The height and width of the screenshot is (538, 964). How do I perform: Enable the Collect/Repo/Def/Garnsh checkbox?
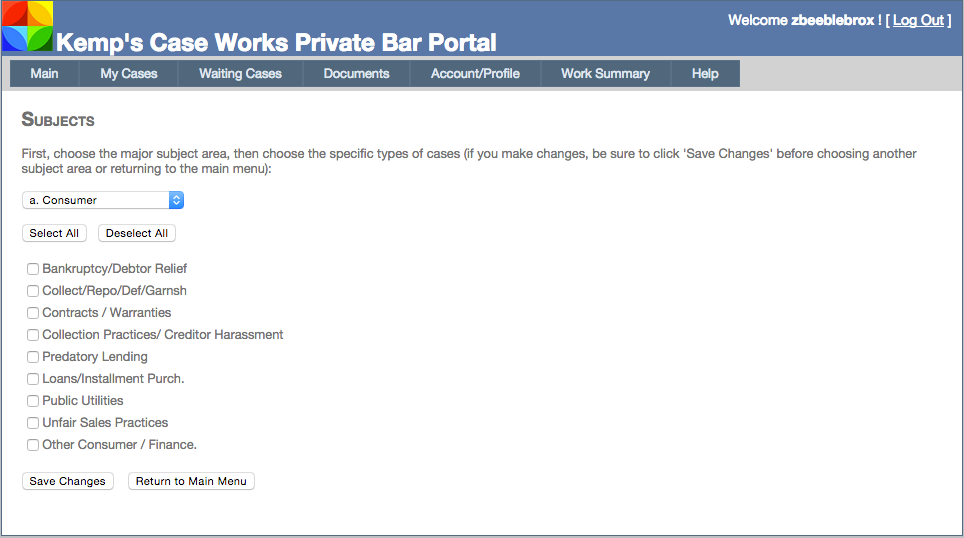33,291
